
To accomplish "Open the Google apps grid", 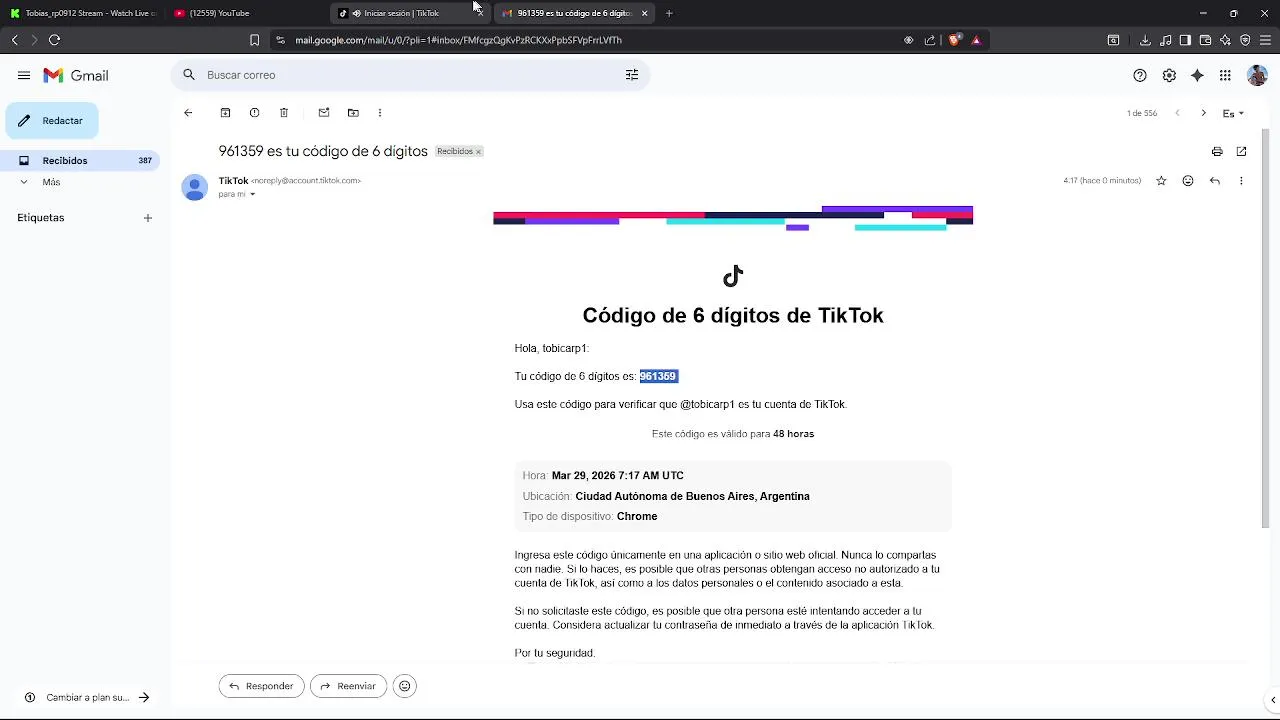I will click(x=1225, y=75).
